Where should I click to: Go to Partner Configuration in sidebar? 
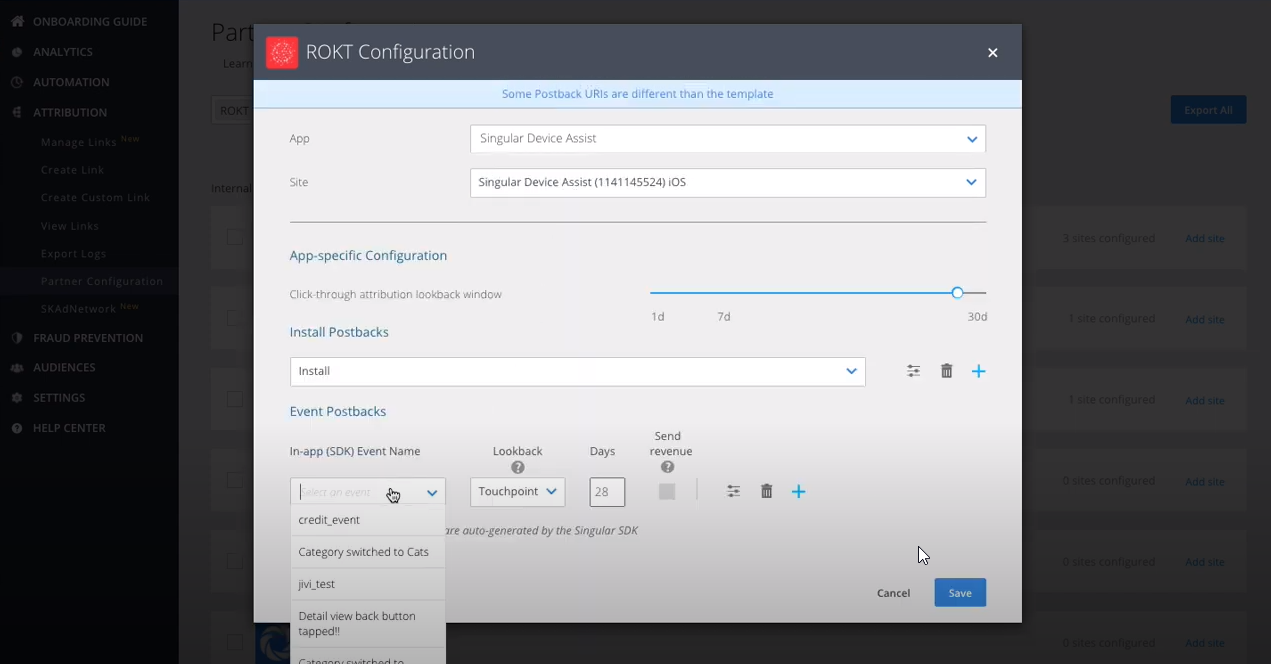101,282
